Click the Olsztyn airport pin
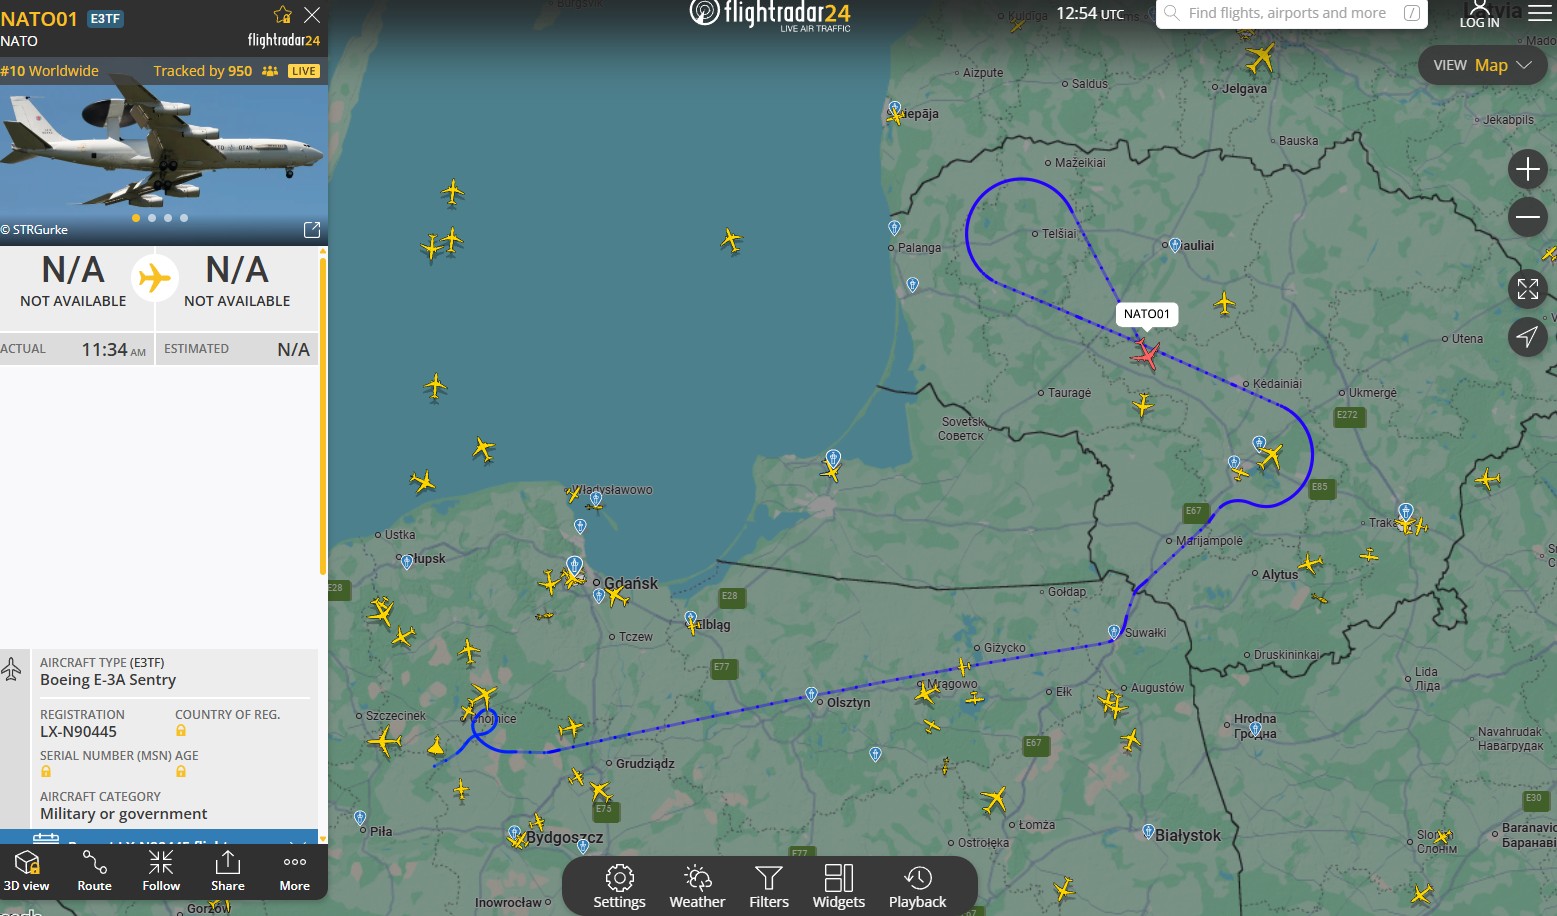Viewport: 1557px width, 916px height. [811, 694]
